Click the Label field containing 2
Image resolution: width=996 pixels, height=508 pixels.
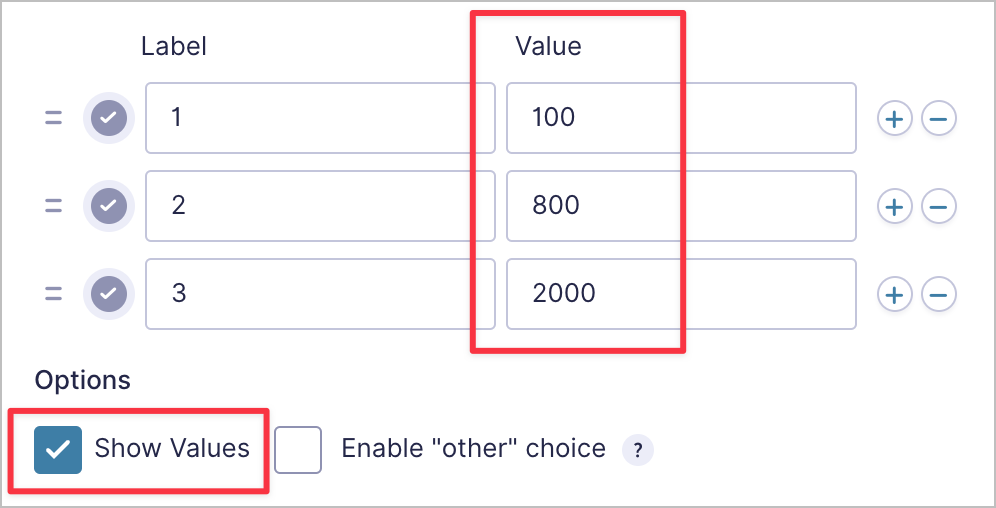tap(320, 207)
